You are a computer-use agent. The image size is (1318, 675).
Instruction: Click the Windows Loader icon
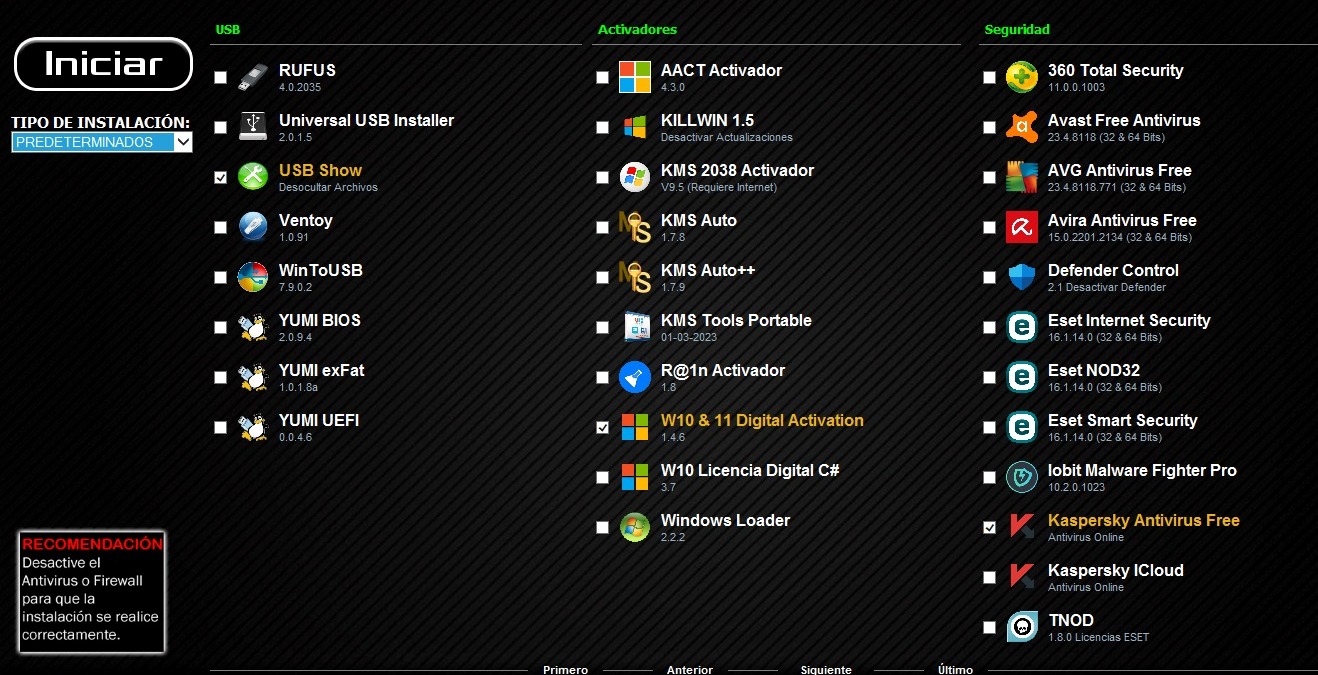[x=635, y=527]
